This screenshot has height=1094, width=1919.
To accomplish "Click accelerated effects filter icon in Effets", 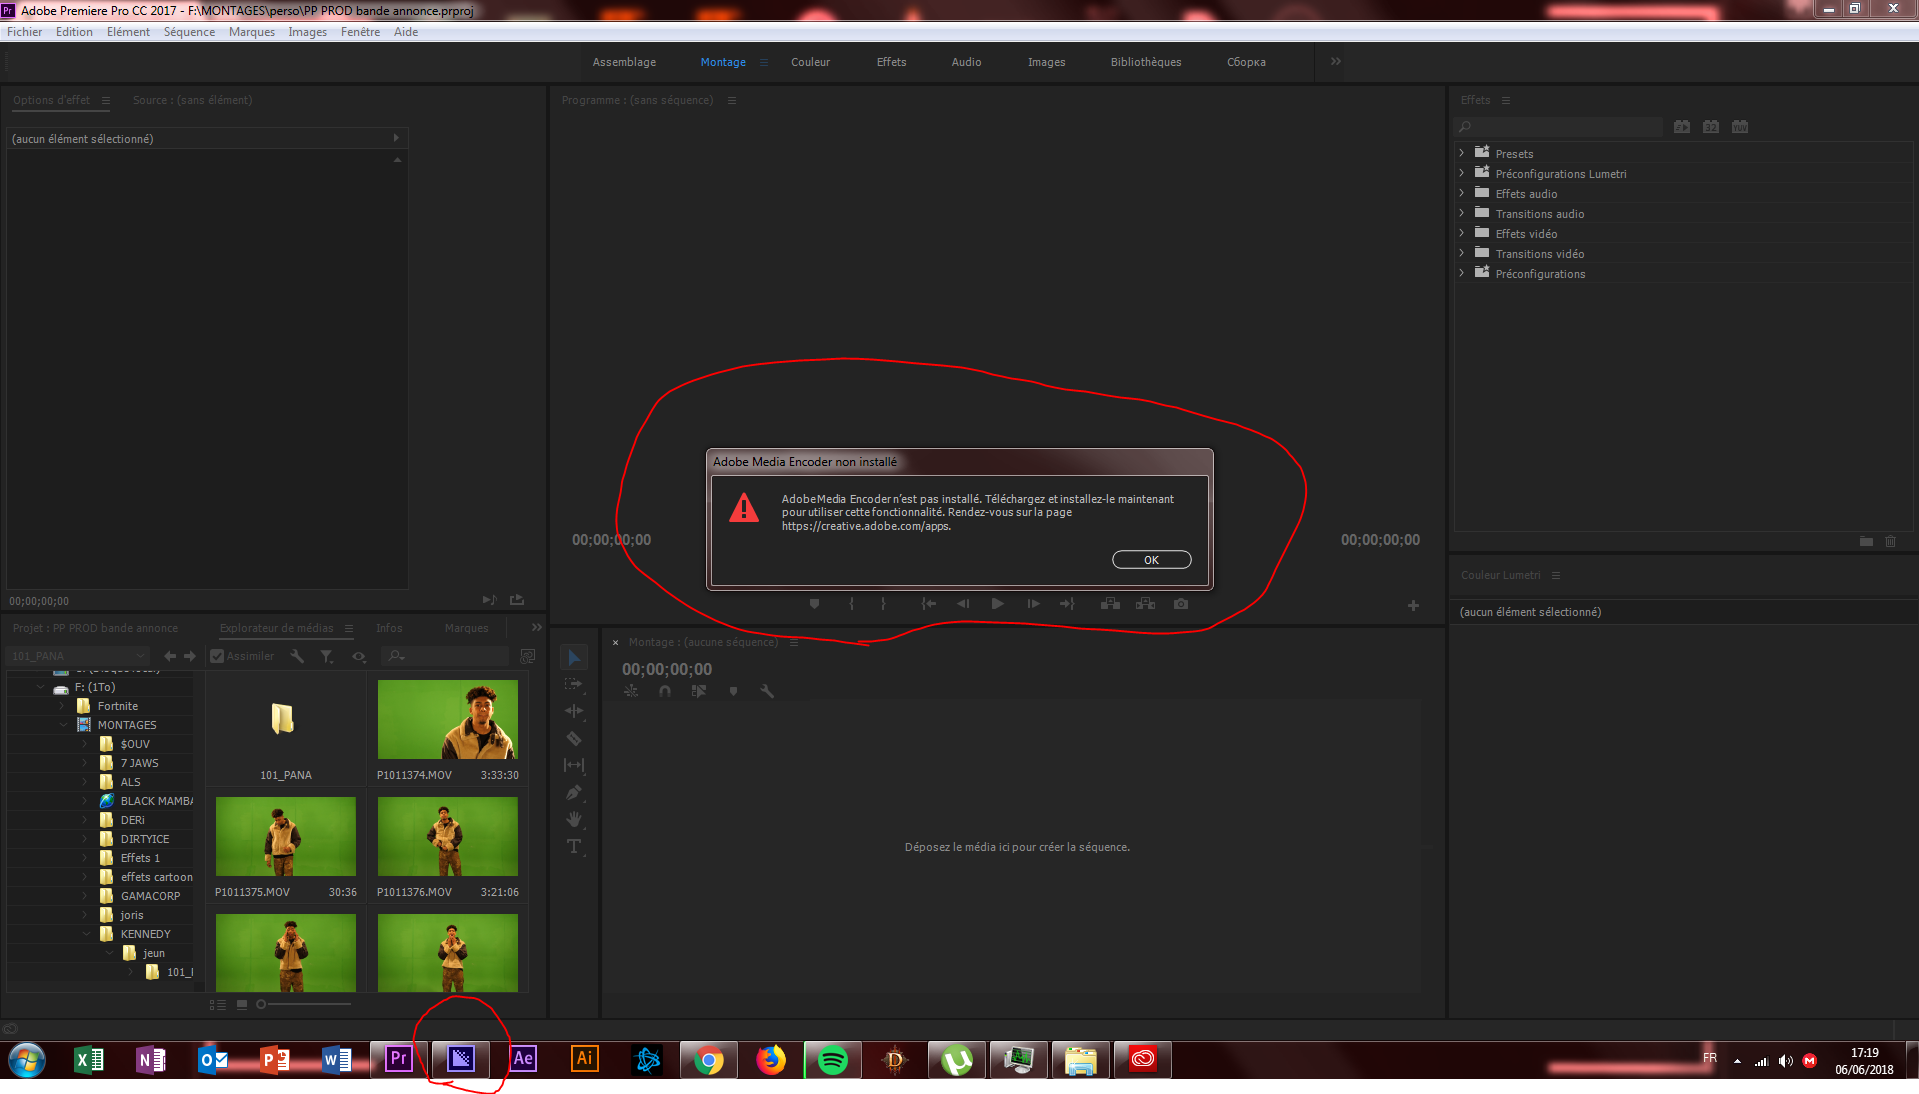I will tap(1682, 127).
